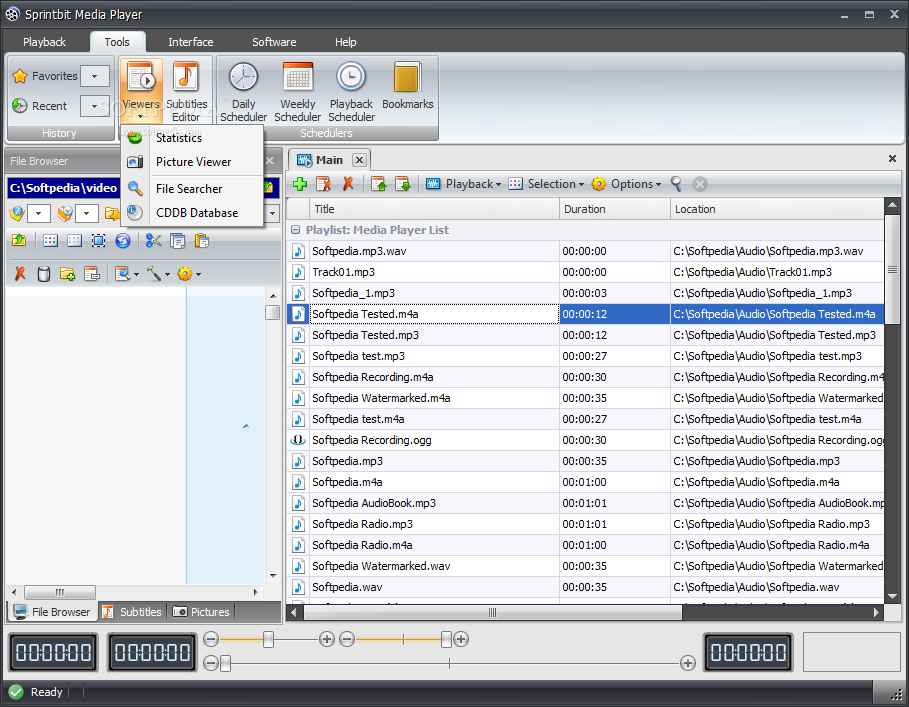Close the Main playlist tab
This screenshot has width=909, height=707.
[359, 160]
